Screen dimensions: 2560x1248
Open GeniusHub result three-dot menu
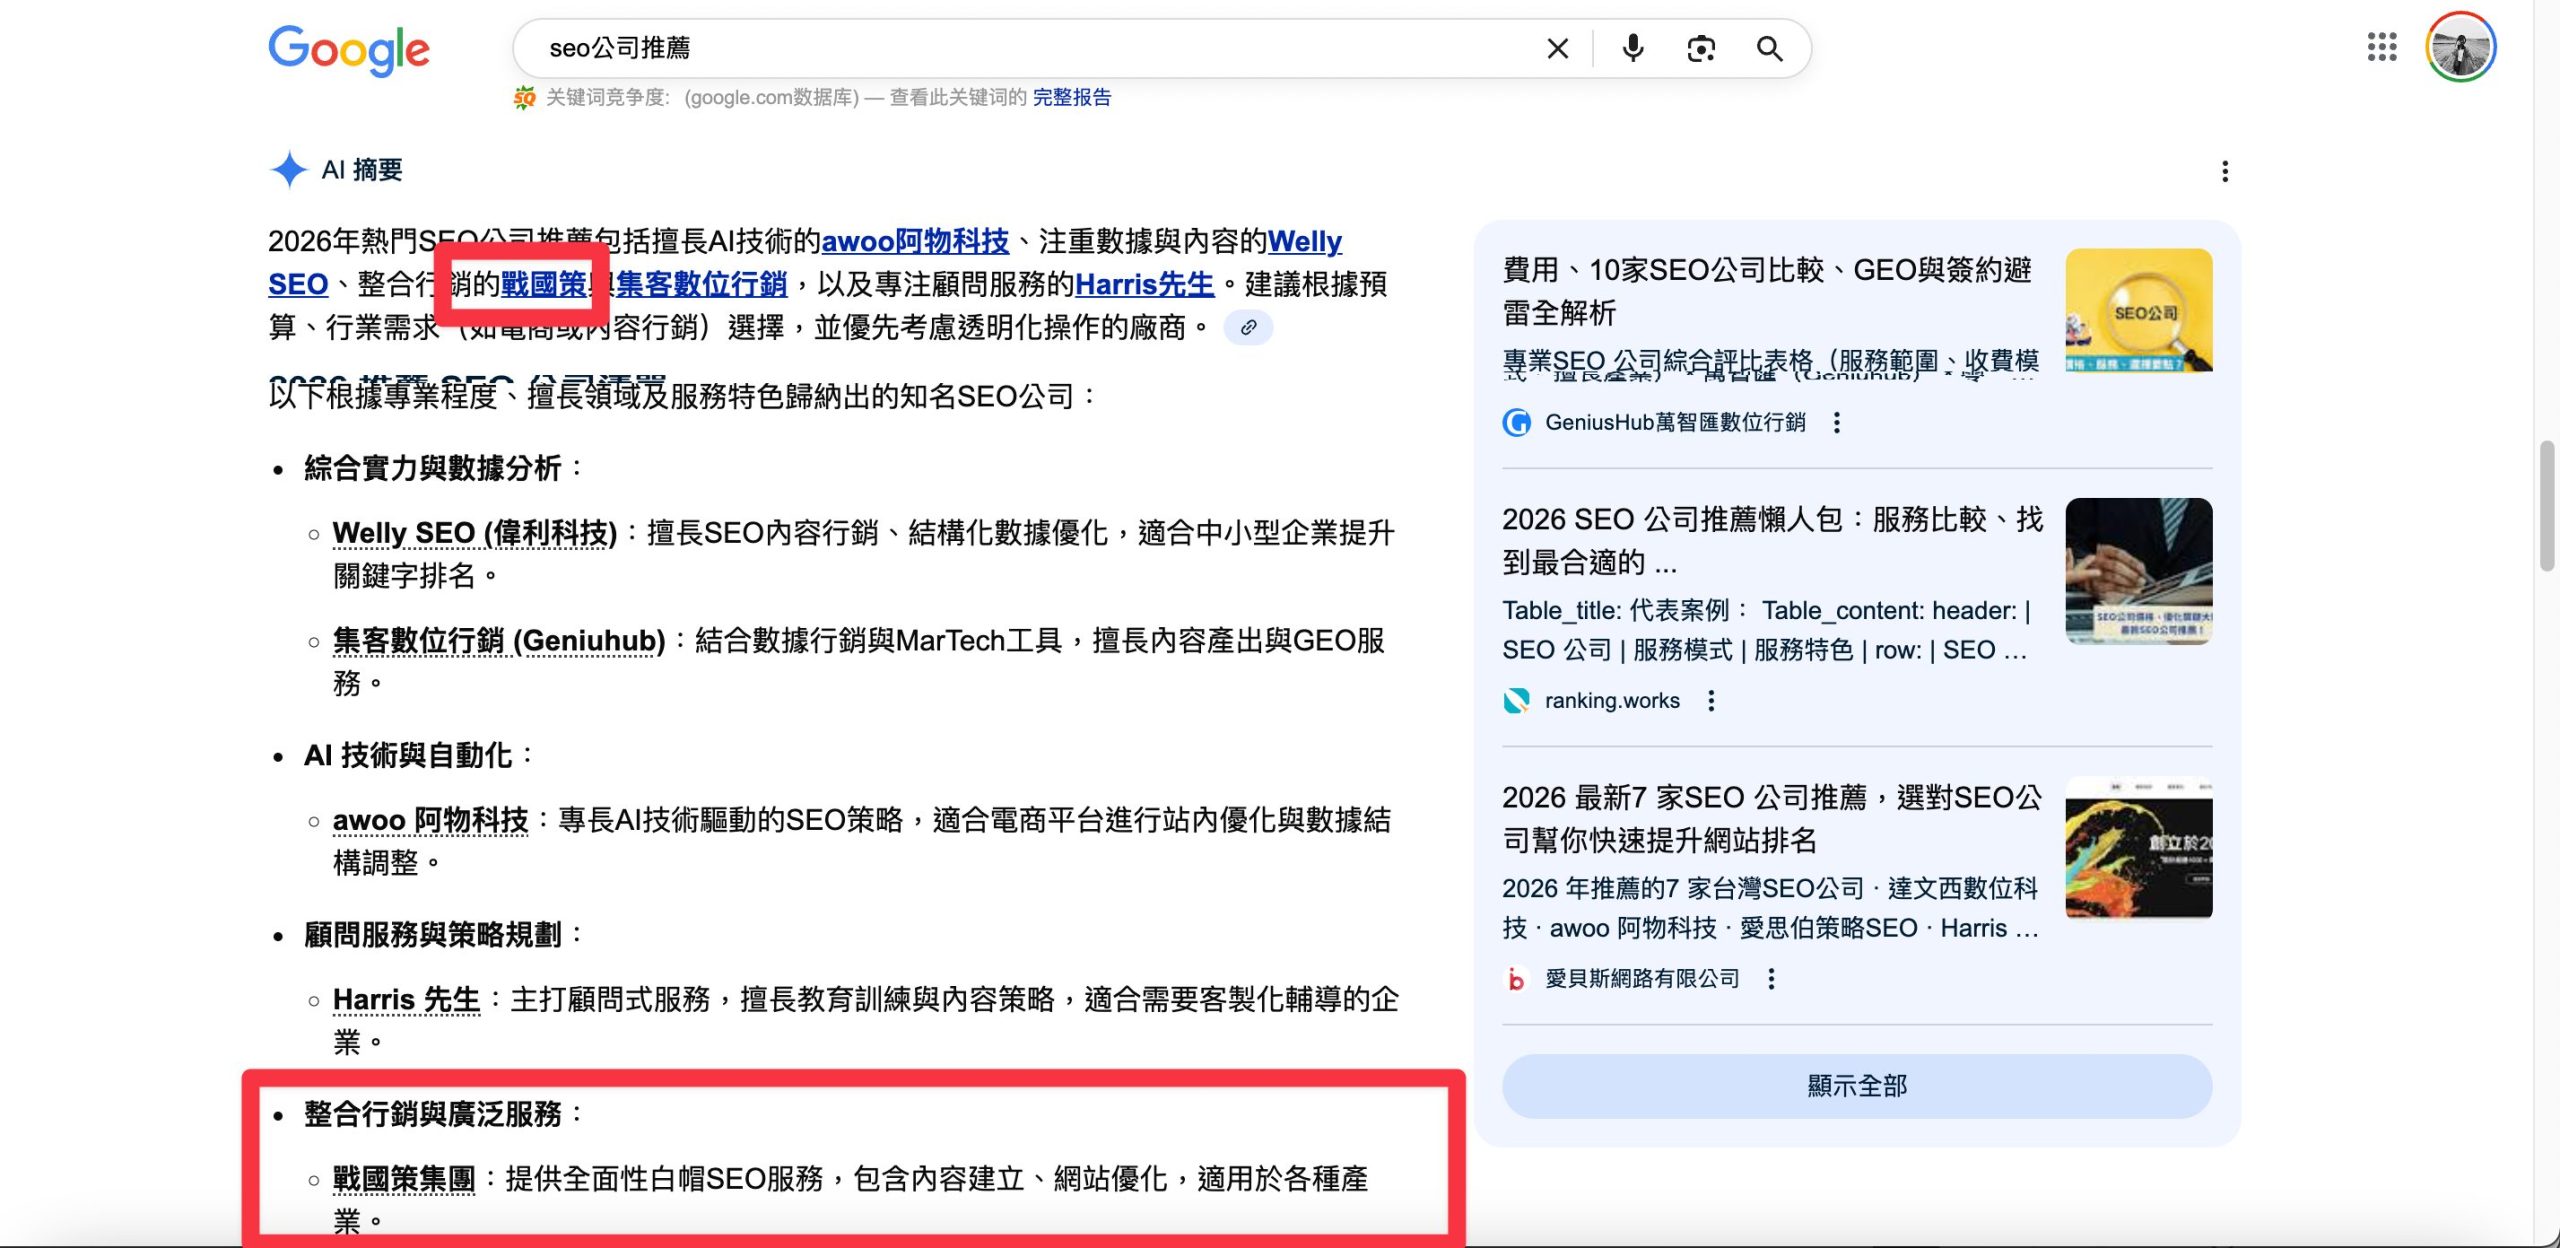pos(1836,422)
